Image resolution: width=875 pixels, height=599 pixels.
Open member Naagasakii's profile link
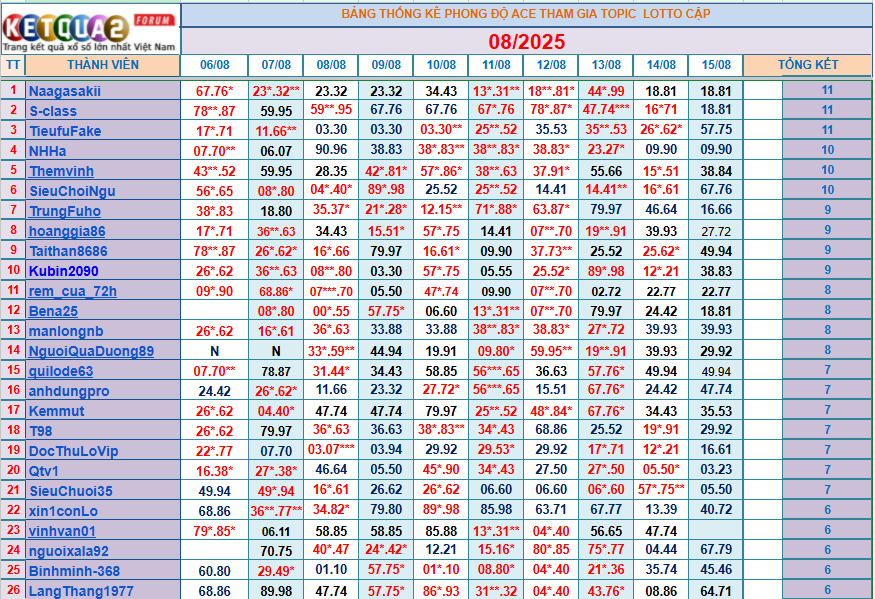(x=65, y=91)
